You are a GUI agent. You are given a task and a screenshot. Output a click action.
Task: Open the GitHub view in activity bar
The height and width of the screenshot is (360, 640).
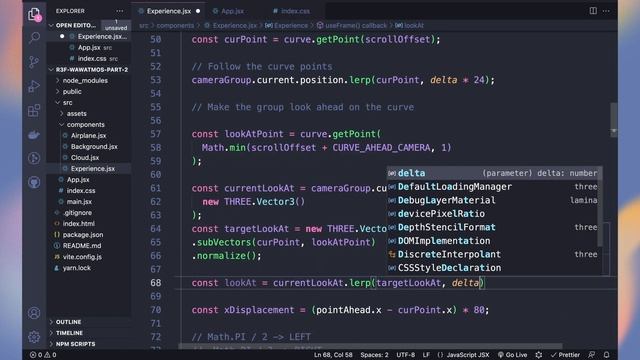(x=34, y=182)
